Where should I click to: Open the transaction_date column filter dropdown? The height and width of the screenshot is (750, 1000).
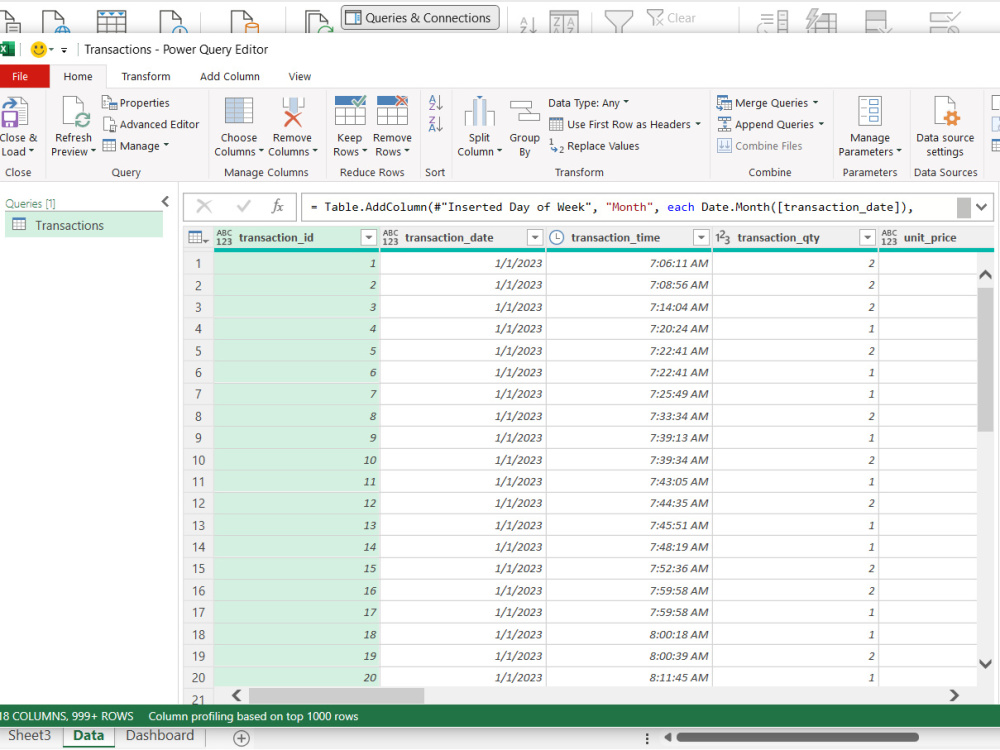535,238
